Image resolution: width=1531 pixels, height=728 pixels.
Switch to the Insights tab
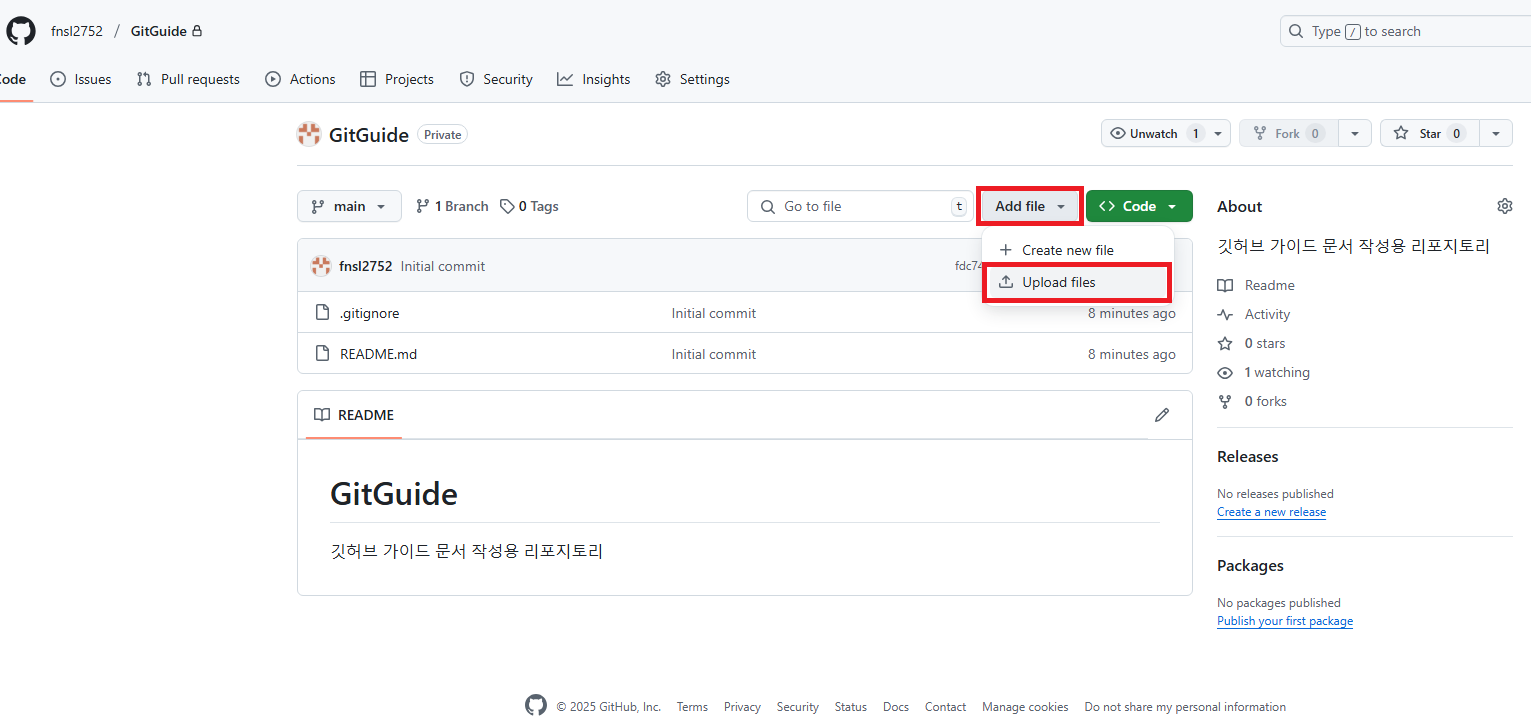(x=594, y=79)
